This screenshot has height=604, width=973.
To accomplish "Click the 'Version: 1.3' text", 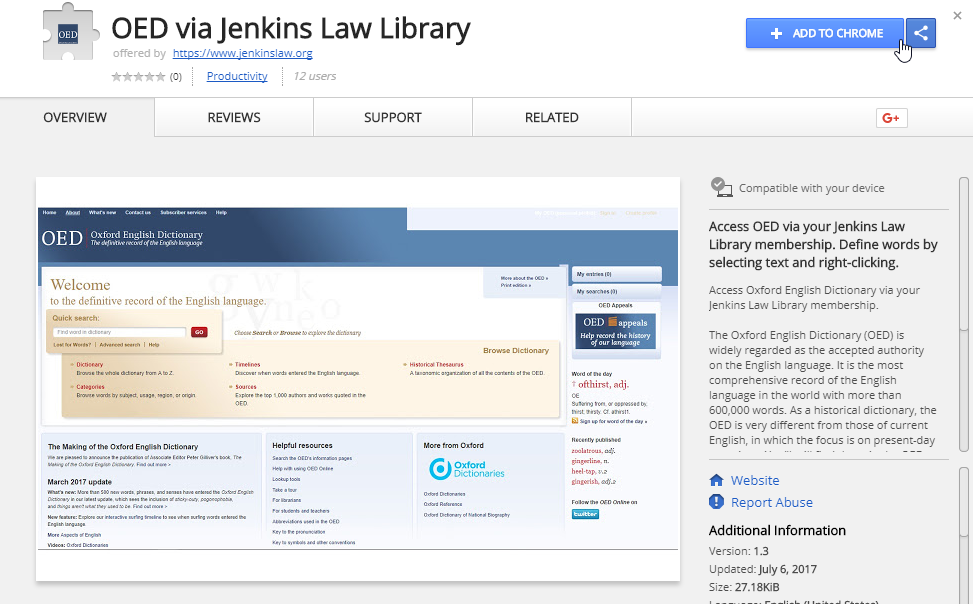I will (738, 551).
